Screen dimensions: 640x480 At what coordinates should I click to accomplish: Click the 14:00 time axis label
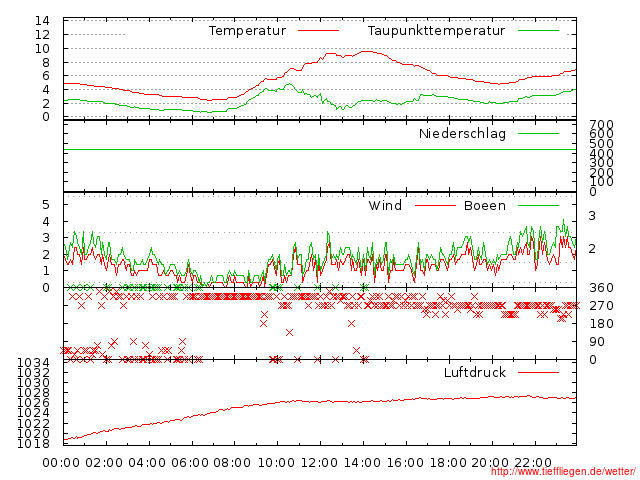pos(362,463)
